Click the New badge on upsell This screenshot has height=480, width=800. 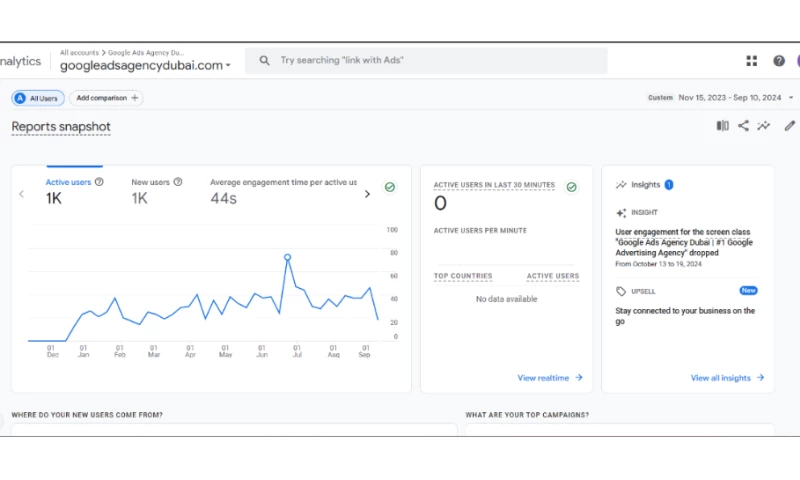click(x=748, y=291)
